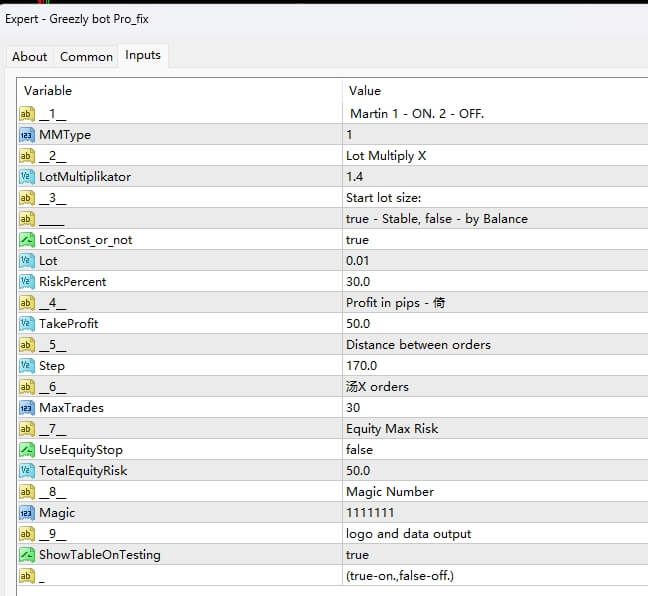Toggle the ShowTableOnTesting true value

tap(357, 555)
